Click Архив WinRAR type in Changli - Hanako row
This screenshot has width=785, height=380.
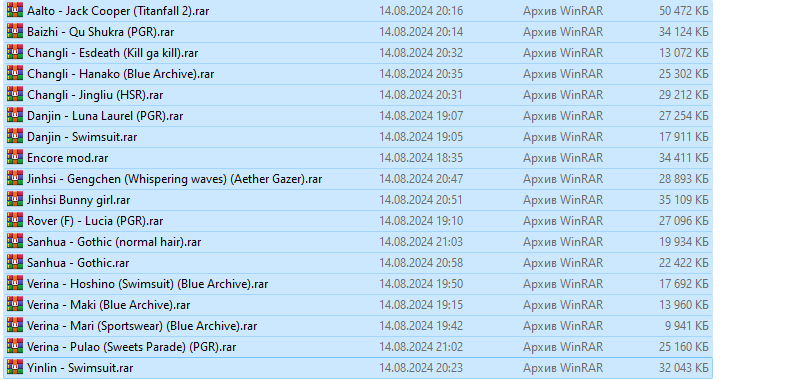pos(563,74)
